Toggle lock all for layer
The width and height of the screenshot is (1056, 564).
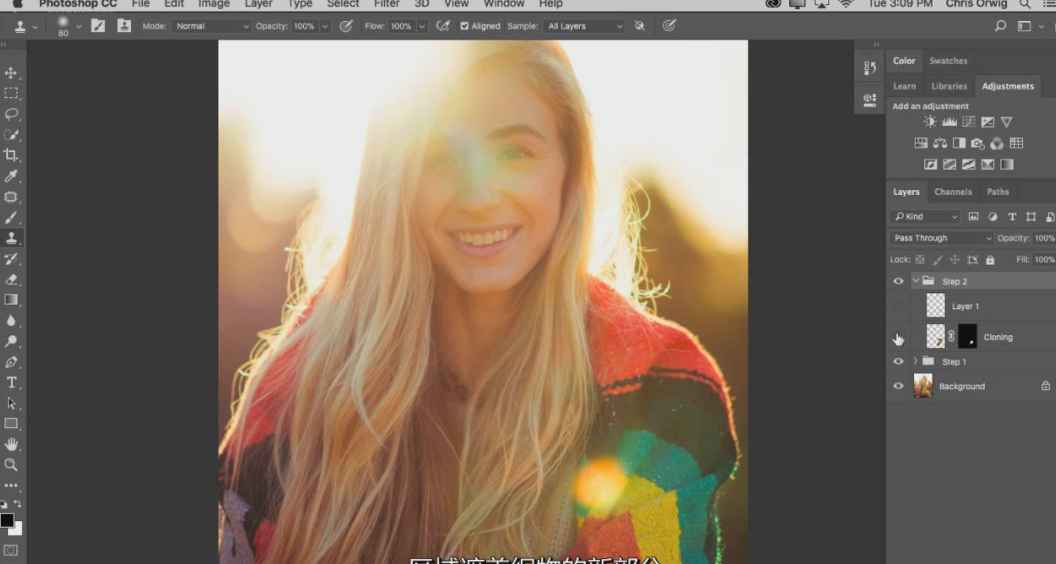click(x=990, y=259)
